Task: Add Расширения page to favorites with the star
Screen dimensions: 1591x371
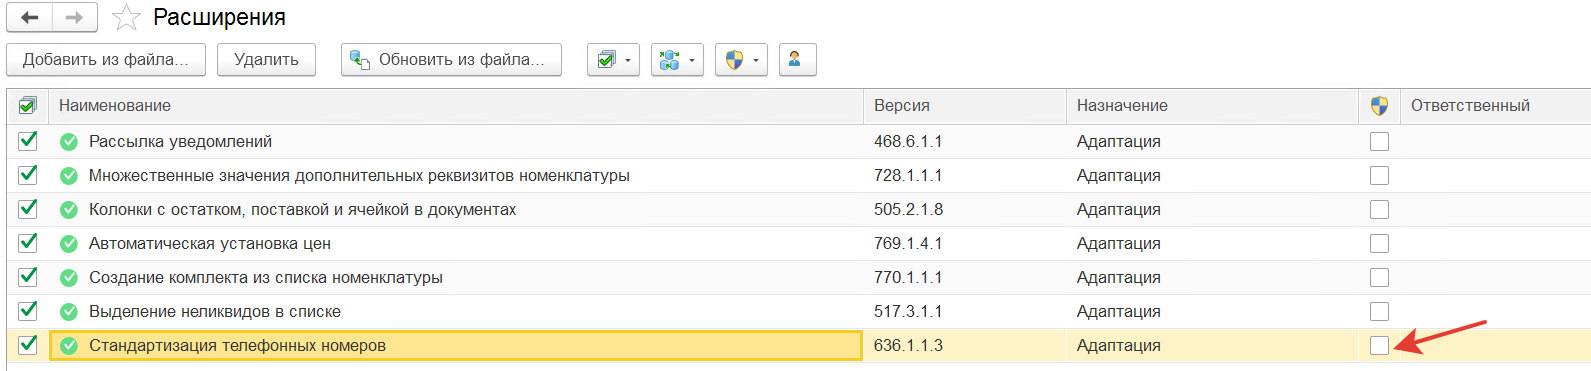Action: click(126, 18)
